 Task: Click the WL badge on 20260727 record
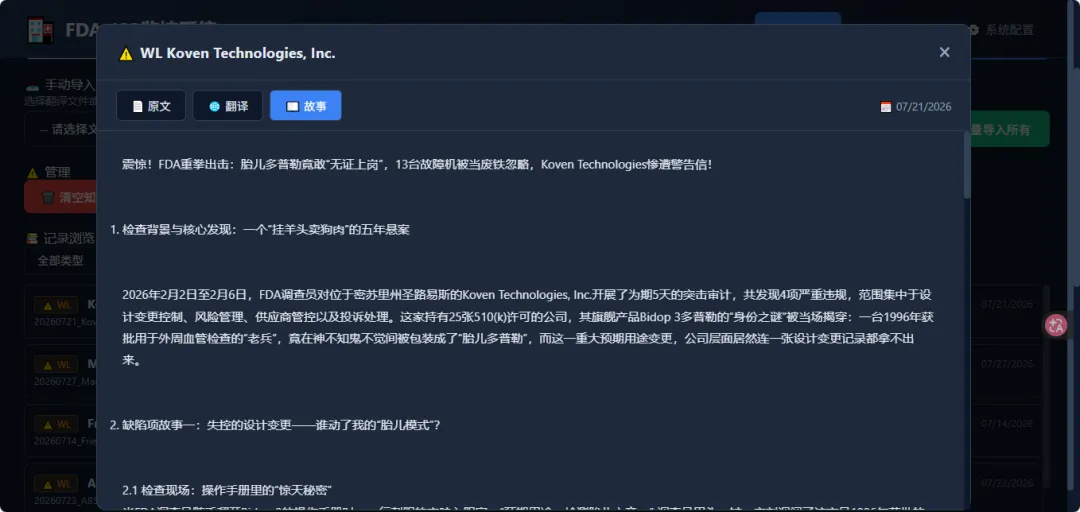click(x=56, y=364)
